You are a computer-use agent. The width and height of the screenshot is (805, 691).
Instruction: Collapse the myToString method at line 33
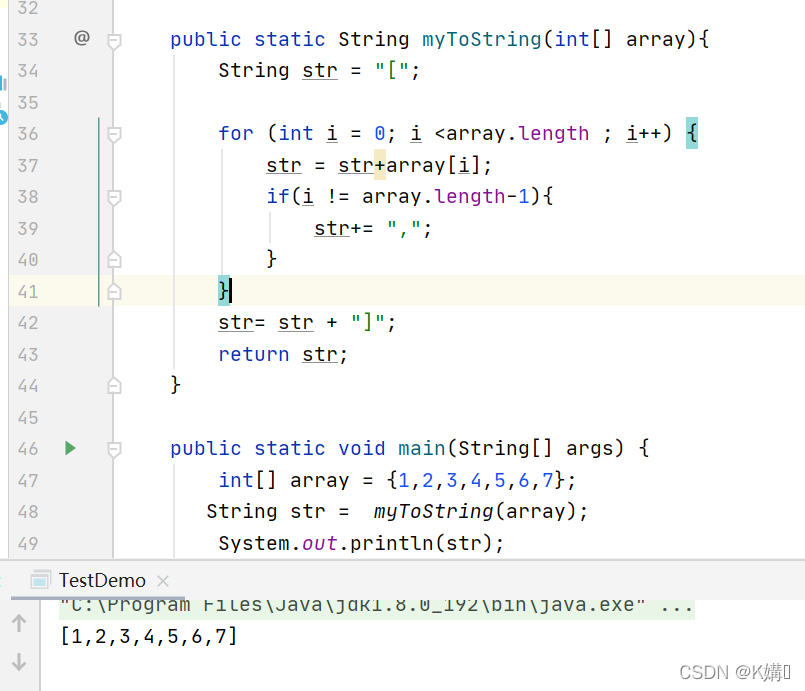coord(114,40)
